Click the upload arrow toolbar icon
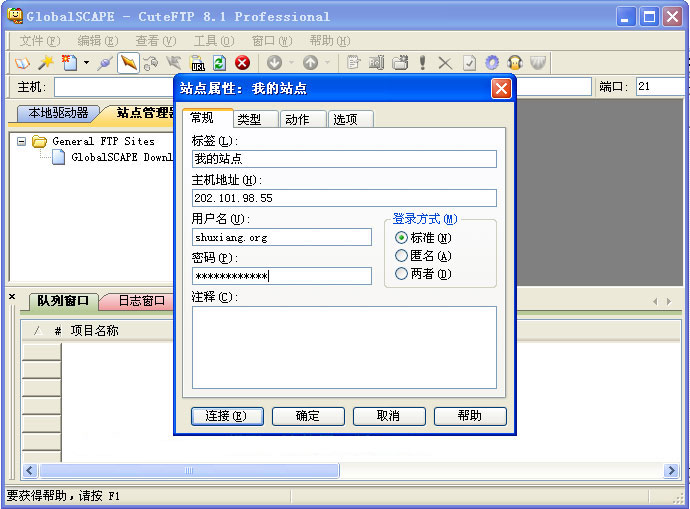Viewport: 690px width, 509px height. click(x=310, y=63)
